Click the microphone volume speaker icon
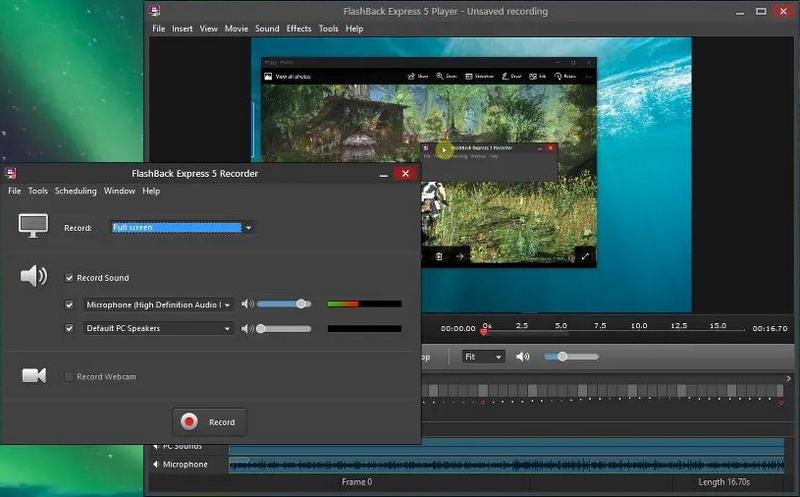Screen dimensions: 800x497 coord(247,304)
